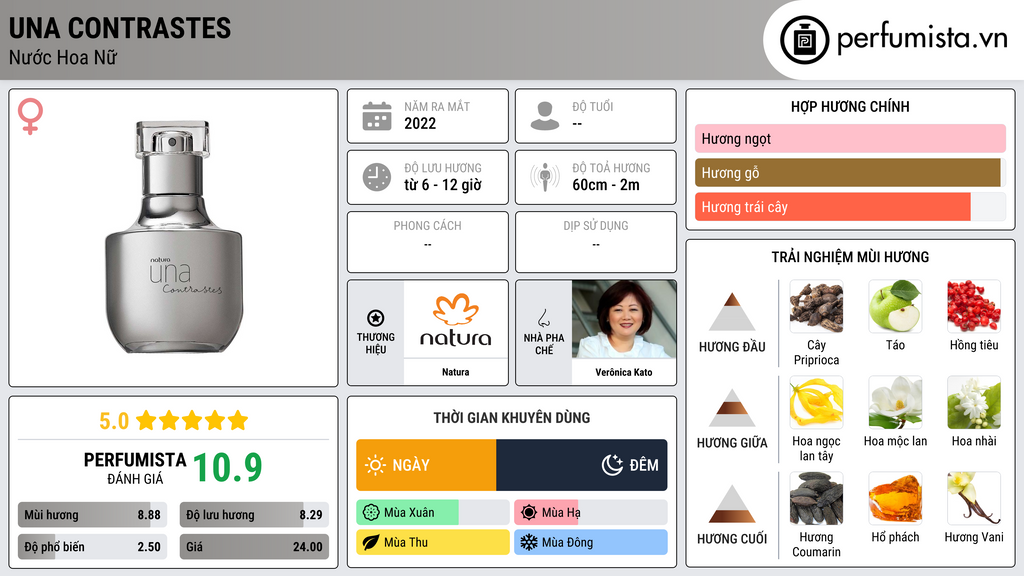Click the Hương trái cây accord bar

tap(850, 207)
